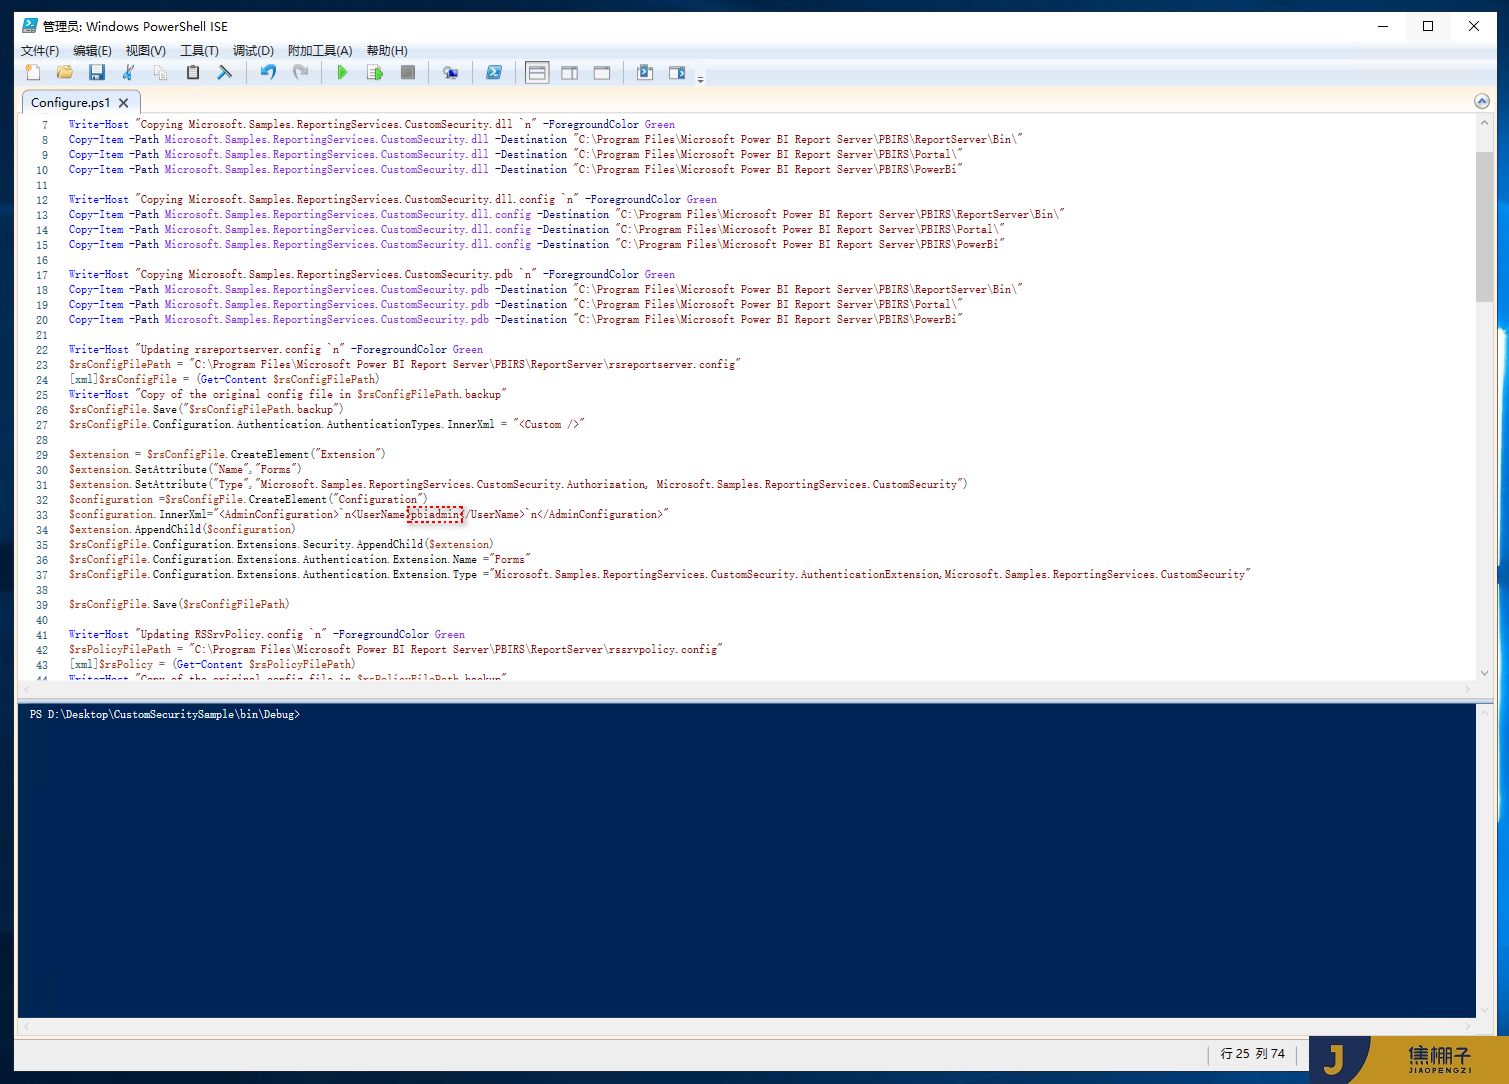1509x1084 pixels.
Task: Open the 附加工具(A) menu
Action: 320,50
